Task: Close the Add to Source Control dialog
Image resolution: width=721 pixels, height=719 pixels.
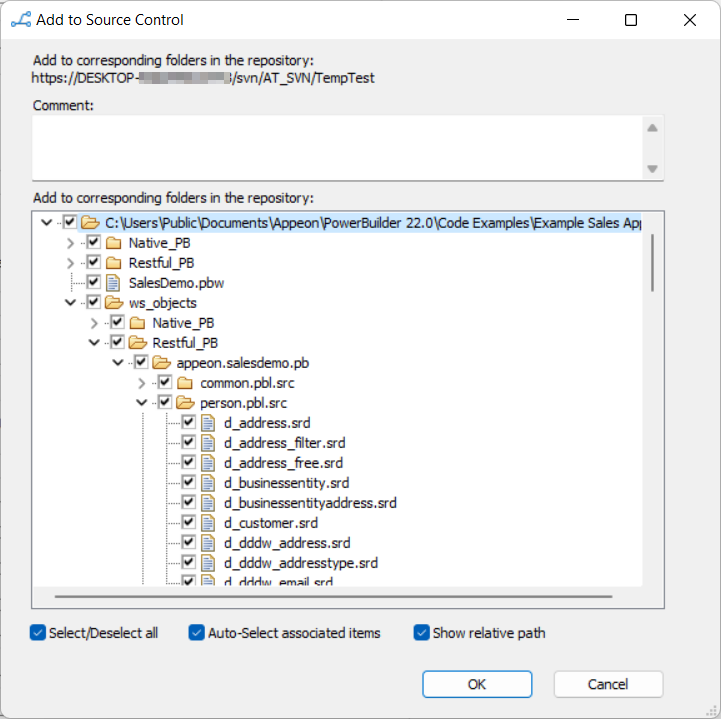Action: (690, 20)
